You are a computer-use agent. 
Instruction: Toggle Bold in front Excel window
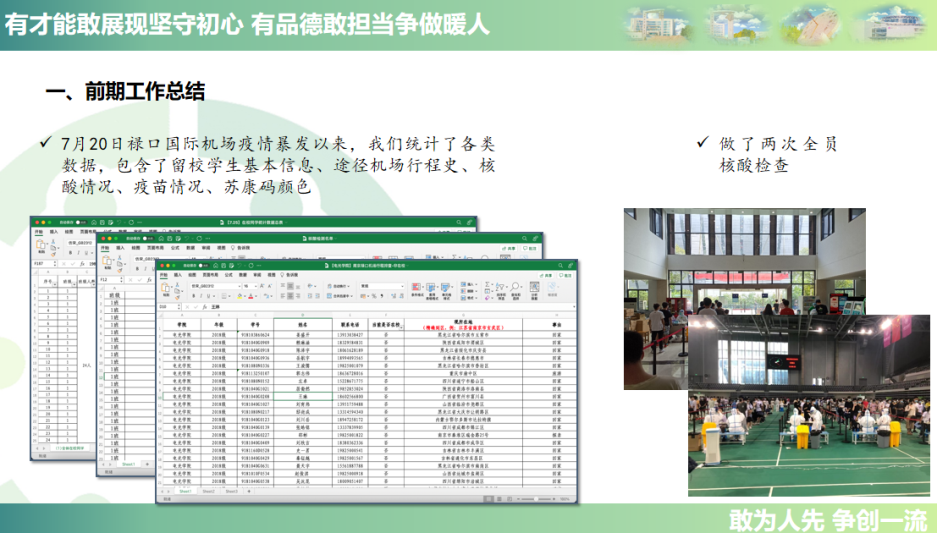[x=194, y=296]
